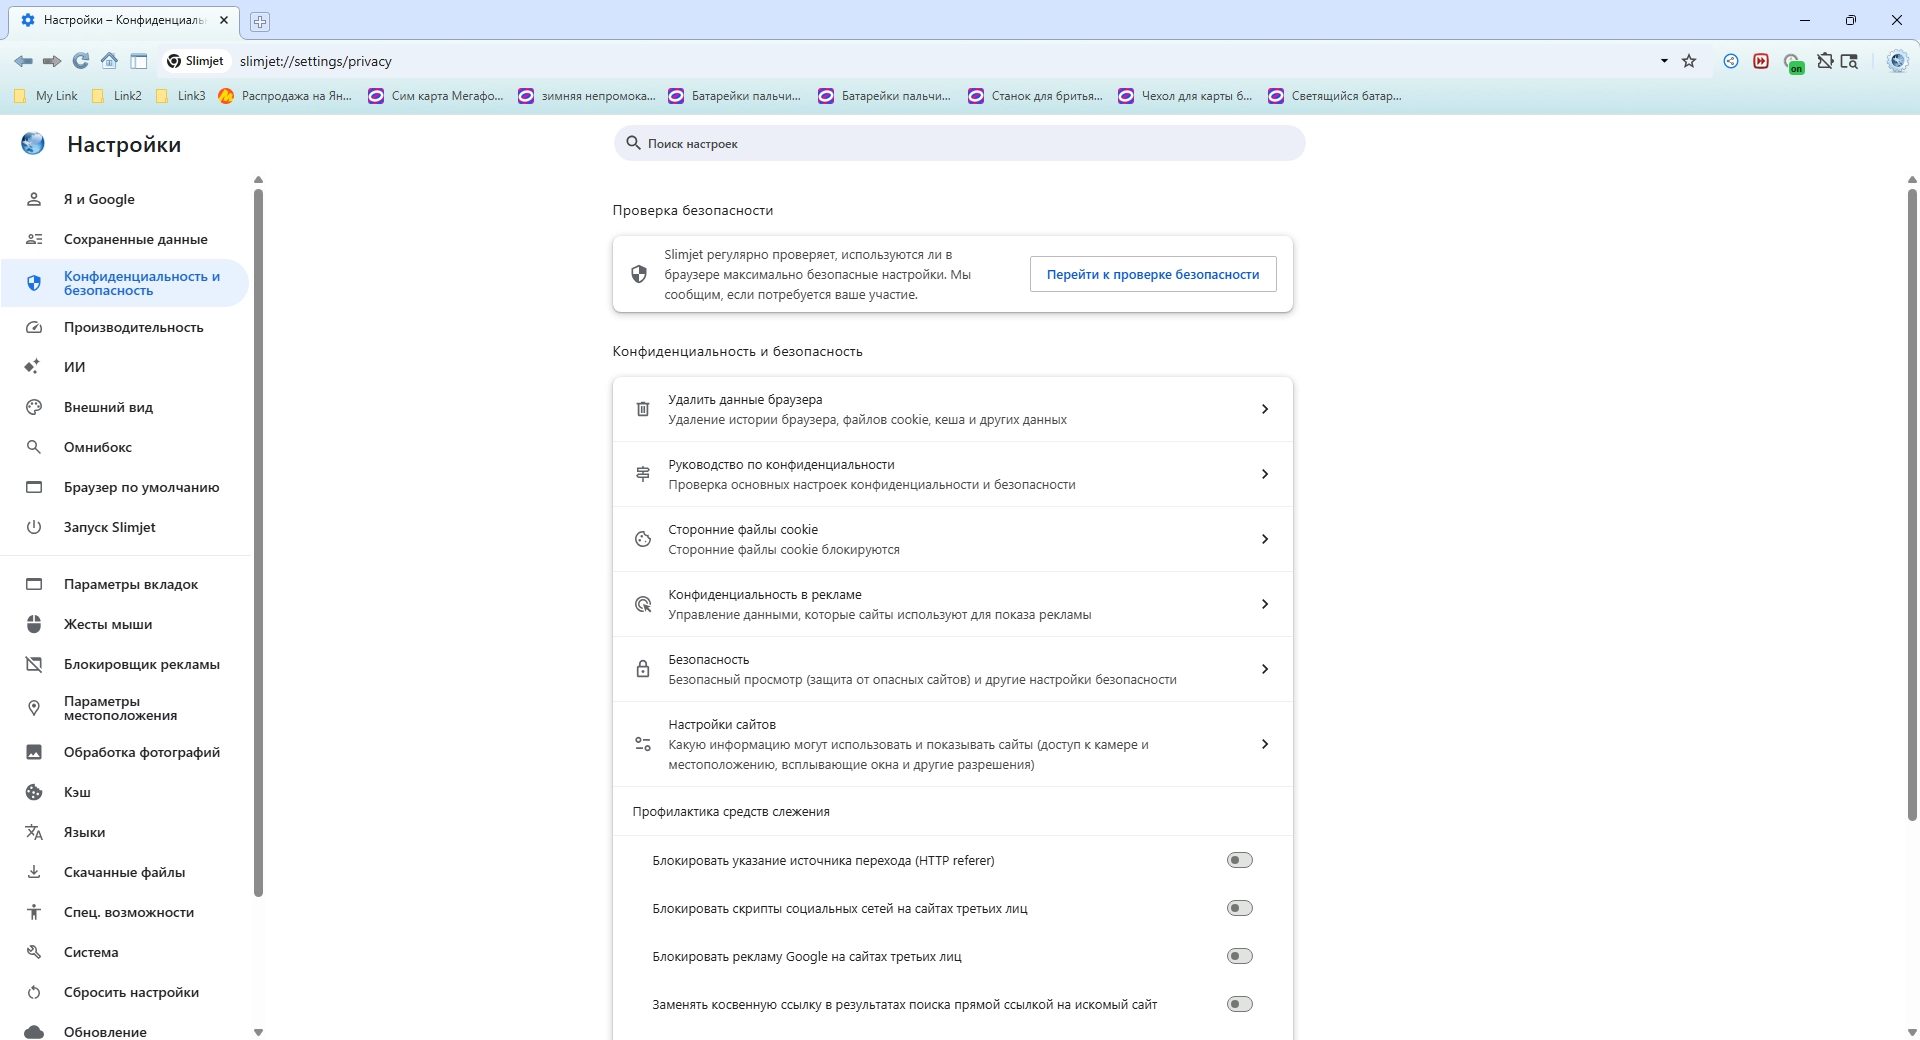Open the address bar history dropdown arrow
The width and height of the screenshot is (1920, 1040).
1664,61
